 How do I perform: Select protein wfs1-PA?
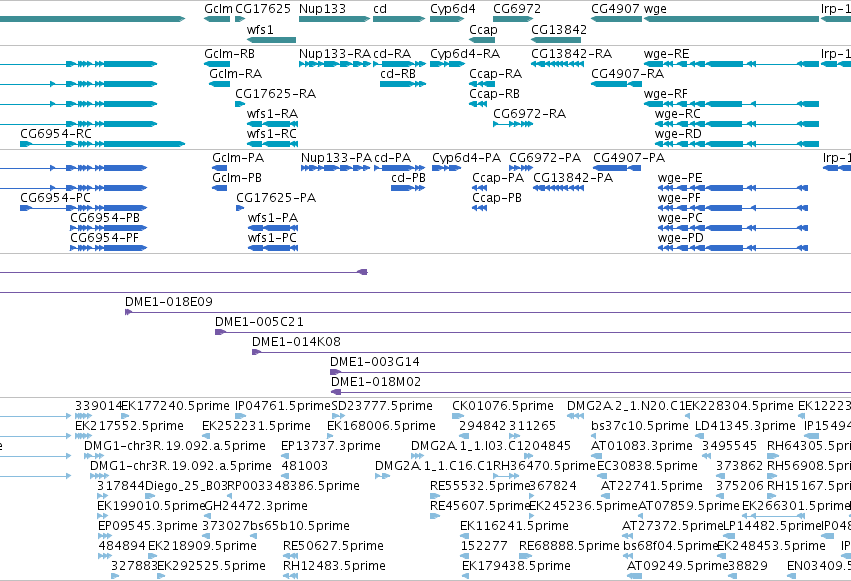pyautogui.click(x=273, y=218)
